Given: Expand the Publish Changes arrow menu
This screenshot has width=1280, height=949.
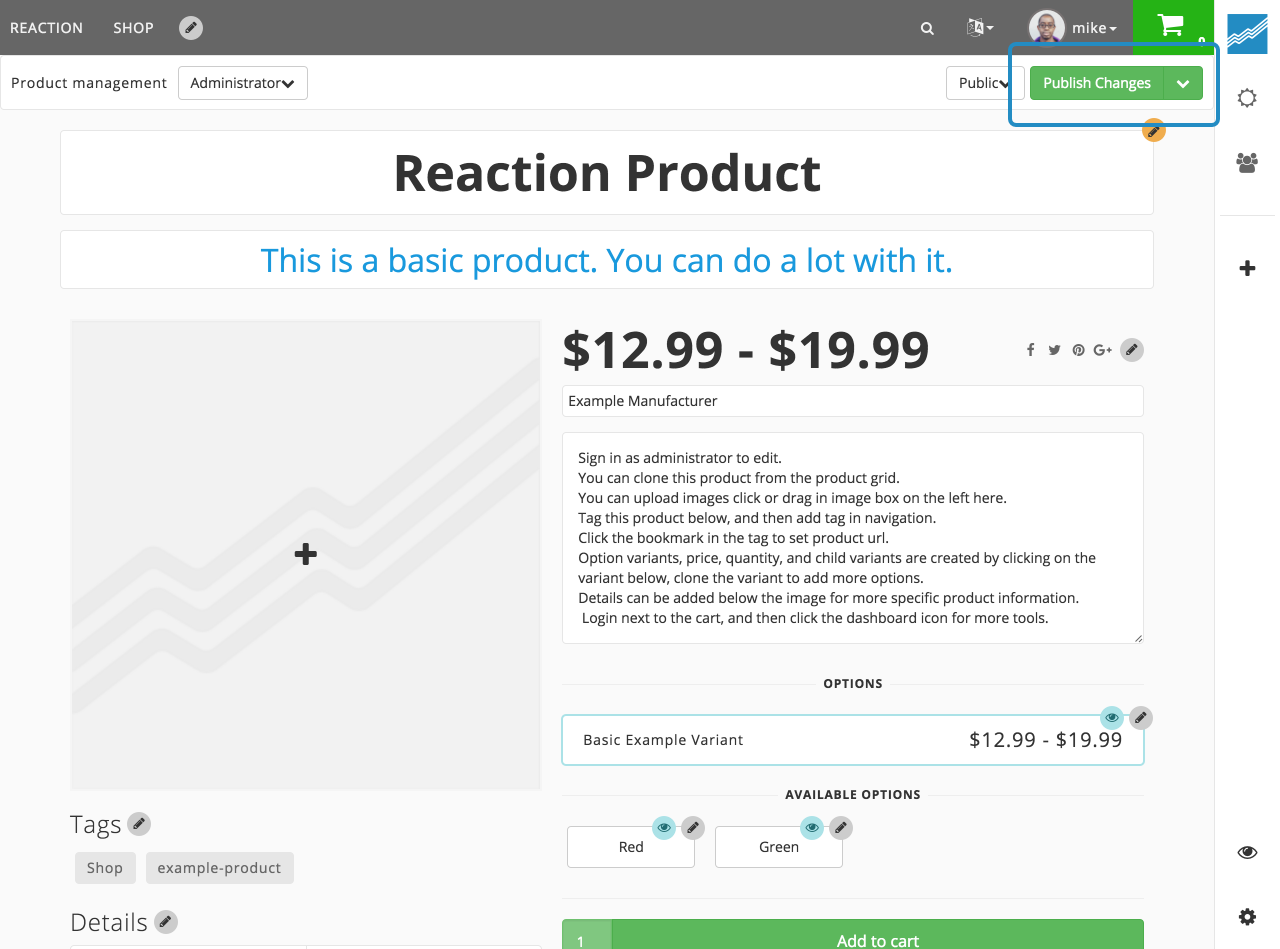Looking at the screenshot, I should [1183, 83].
